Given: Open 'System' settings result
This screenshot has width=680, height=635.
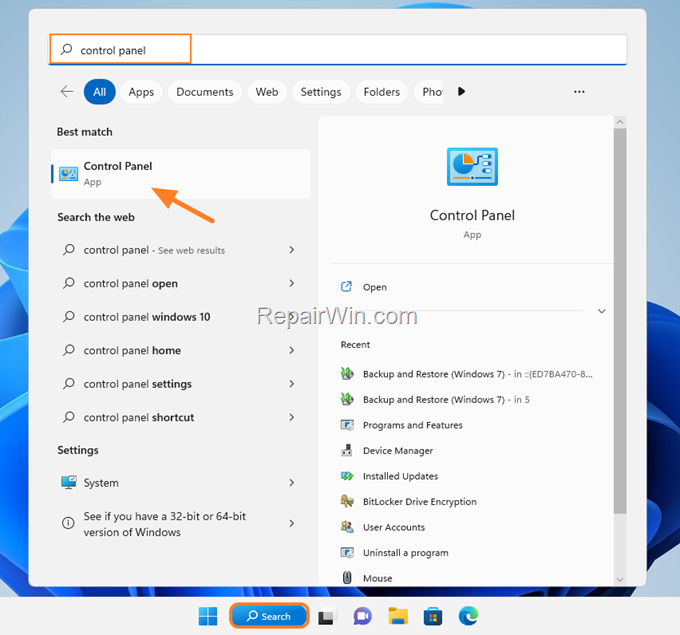Looking at the screenshot, I should click(180, 482).
